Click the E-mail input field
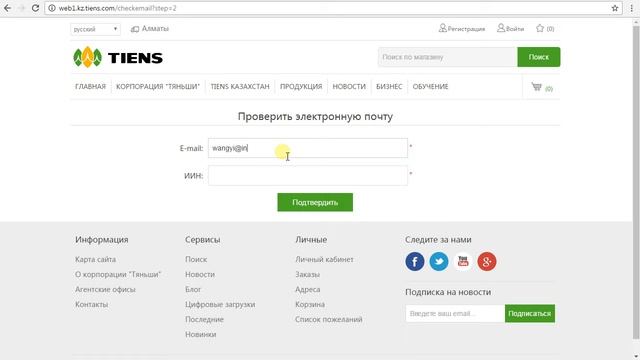 tap(308, 148)
